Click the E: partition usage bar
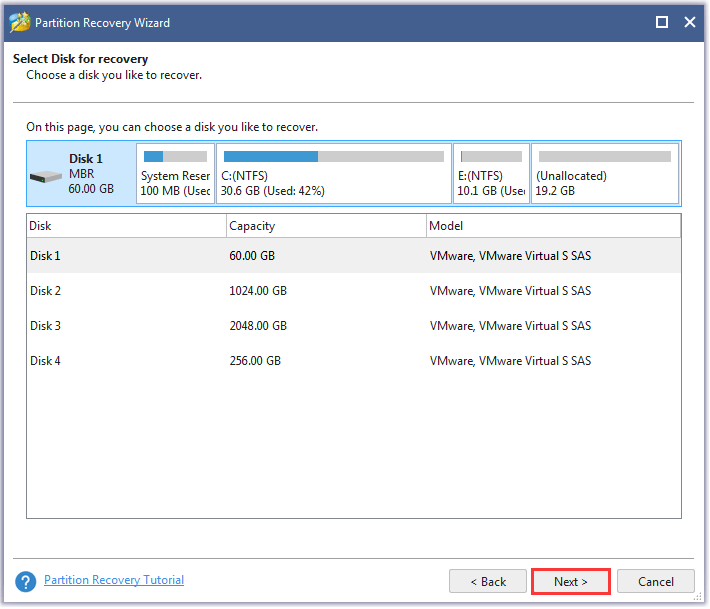Image resolution: width=710 pixels, height=609 pixels. point(491,156)
